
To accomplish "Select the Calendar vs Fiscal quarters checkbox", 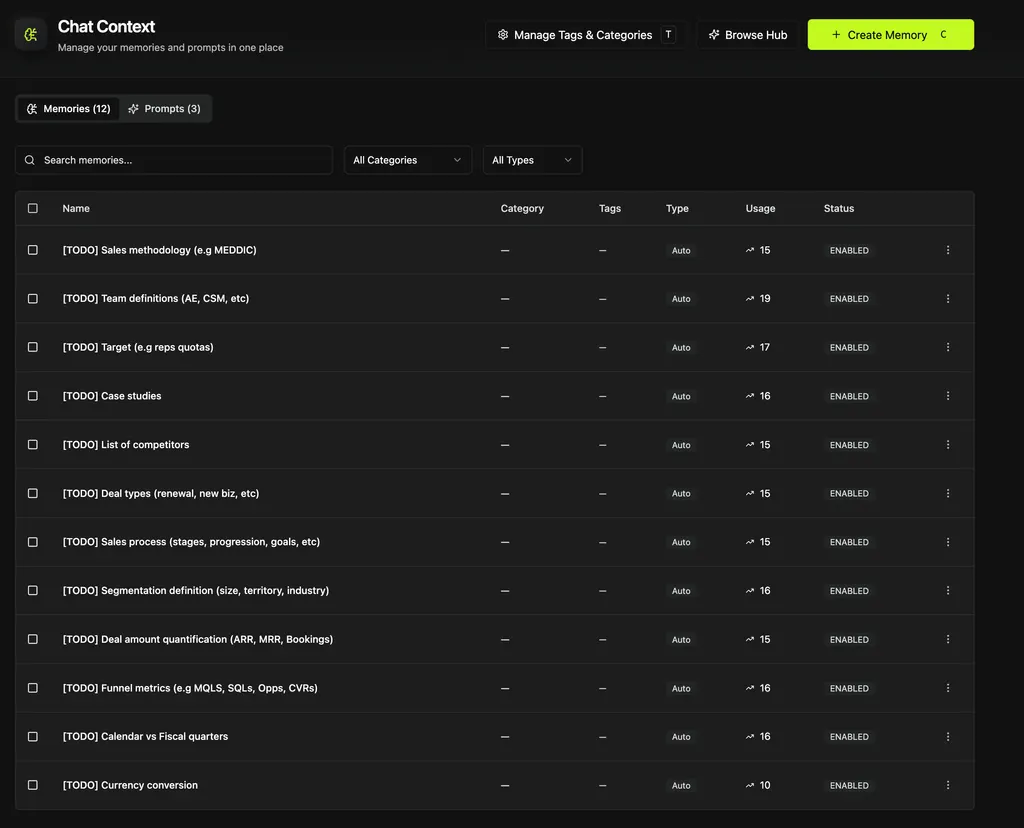I will pos(33,736).
